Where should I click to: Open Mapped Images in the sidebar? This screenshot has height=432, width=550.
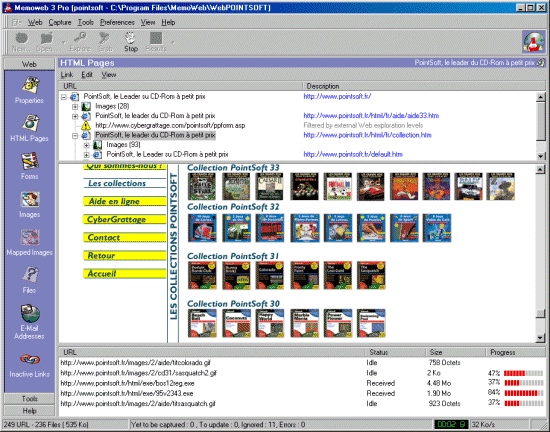click(29, 242)
